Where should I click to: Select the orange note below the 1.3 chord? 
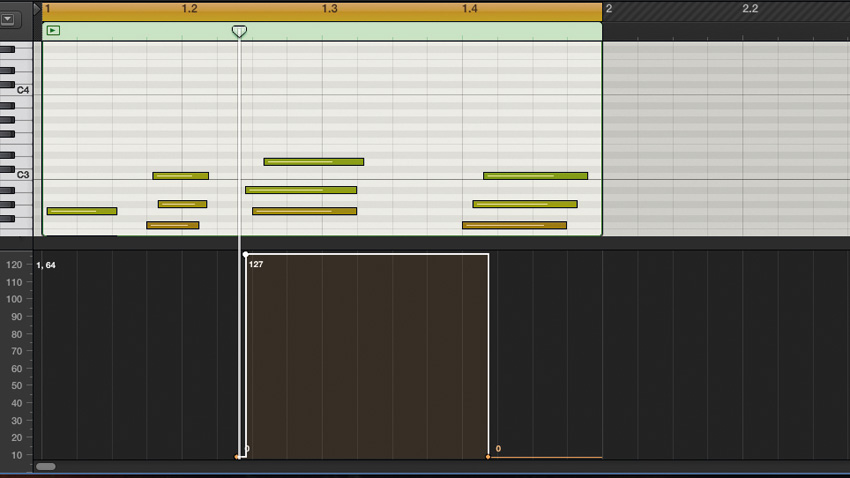pos(304,211)
